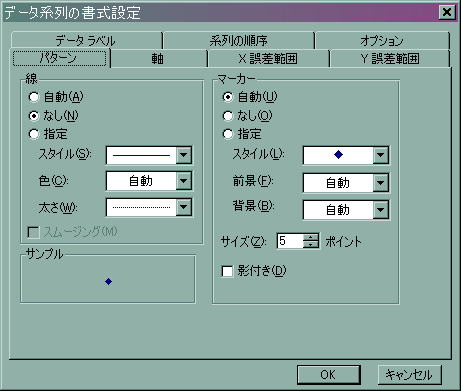Switch to オプション tab
The width and height of the screenshot is (461, 391).
pos(382,41)
